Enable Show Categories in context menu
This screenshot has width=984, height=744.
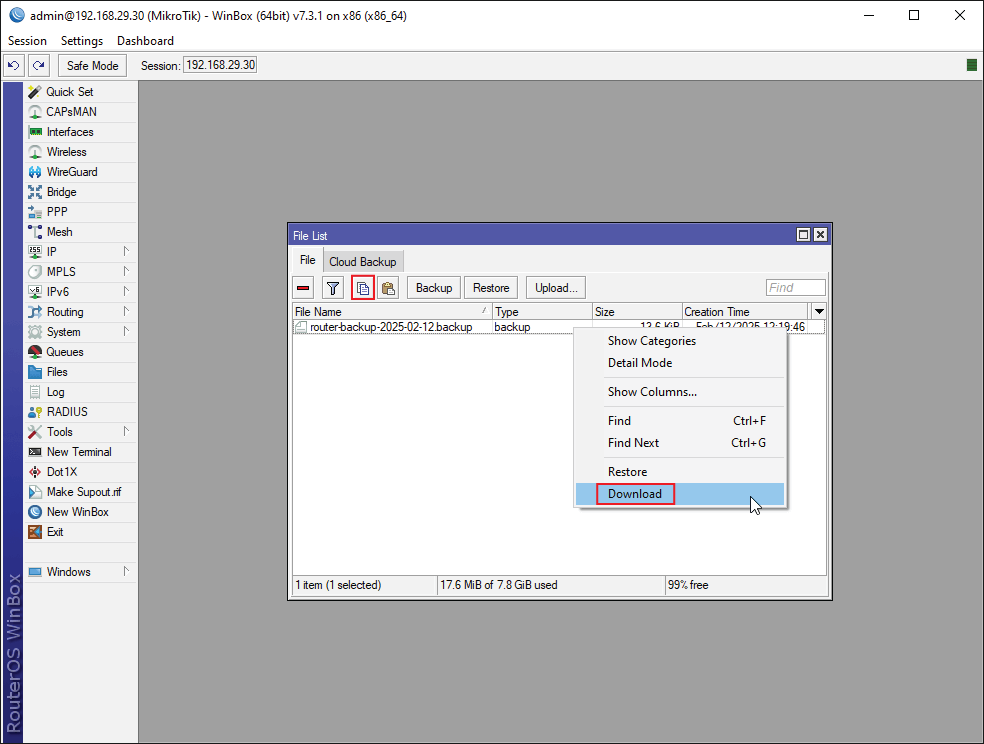click(652, 340)
